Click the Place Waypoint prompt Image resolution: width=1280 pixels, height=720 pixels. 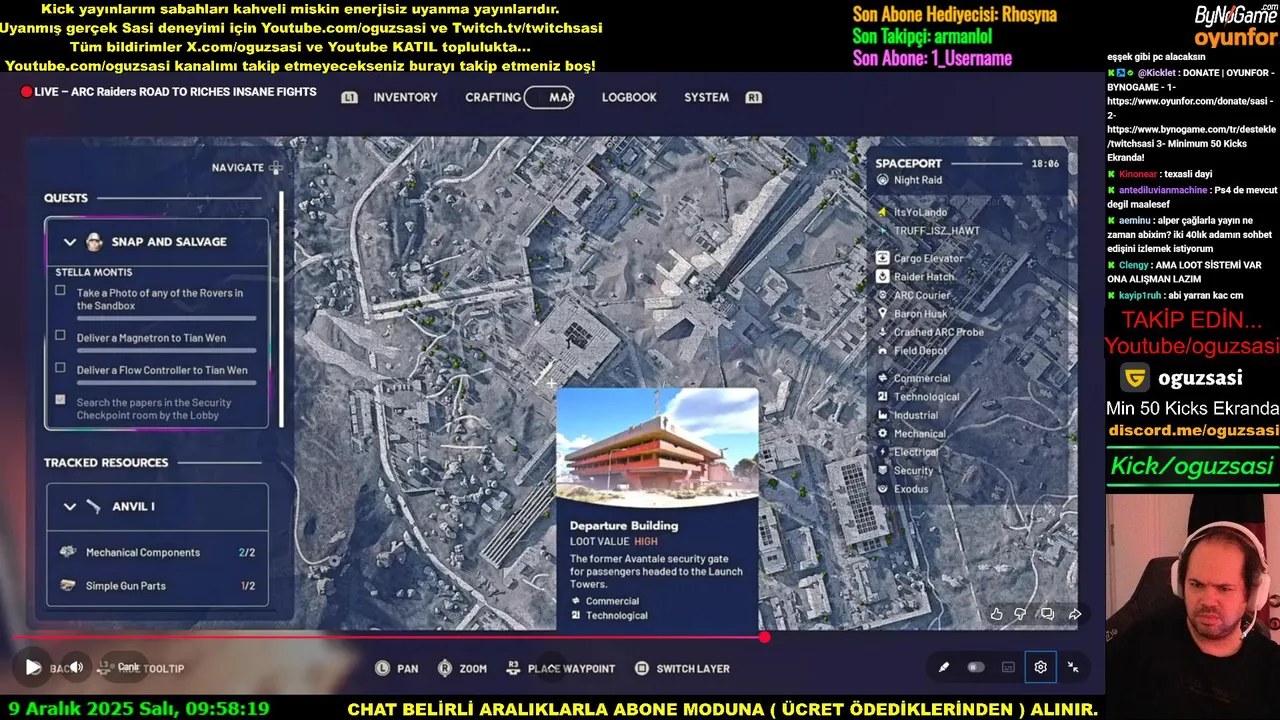[560, 668]
